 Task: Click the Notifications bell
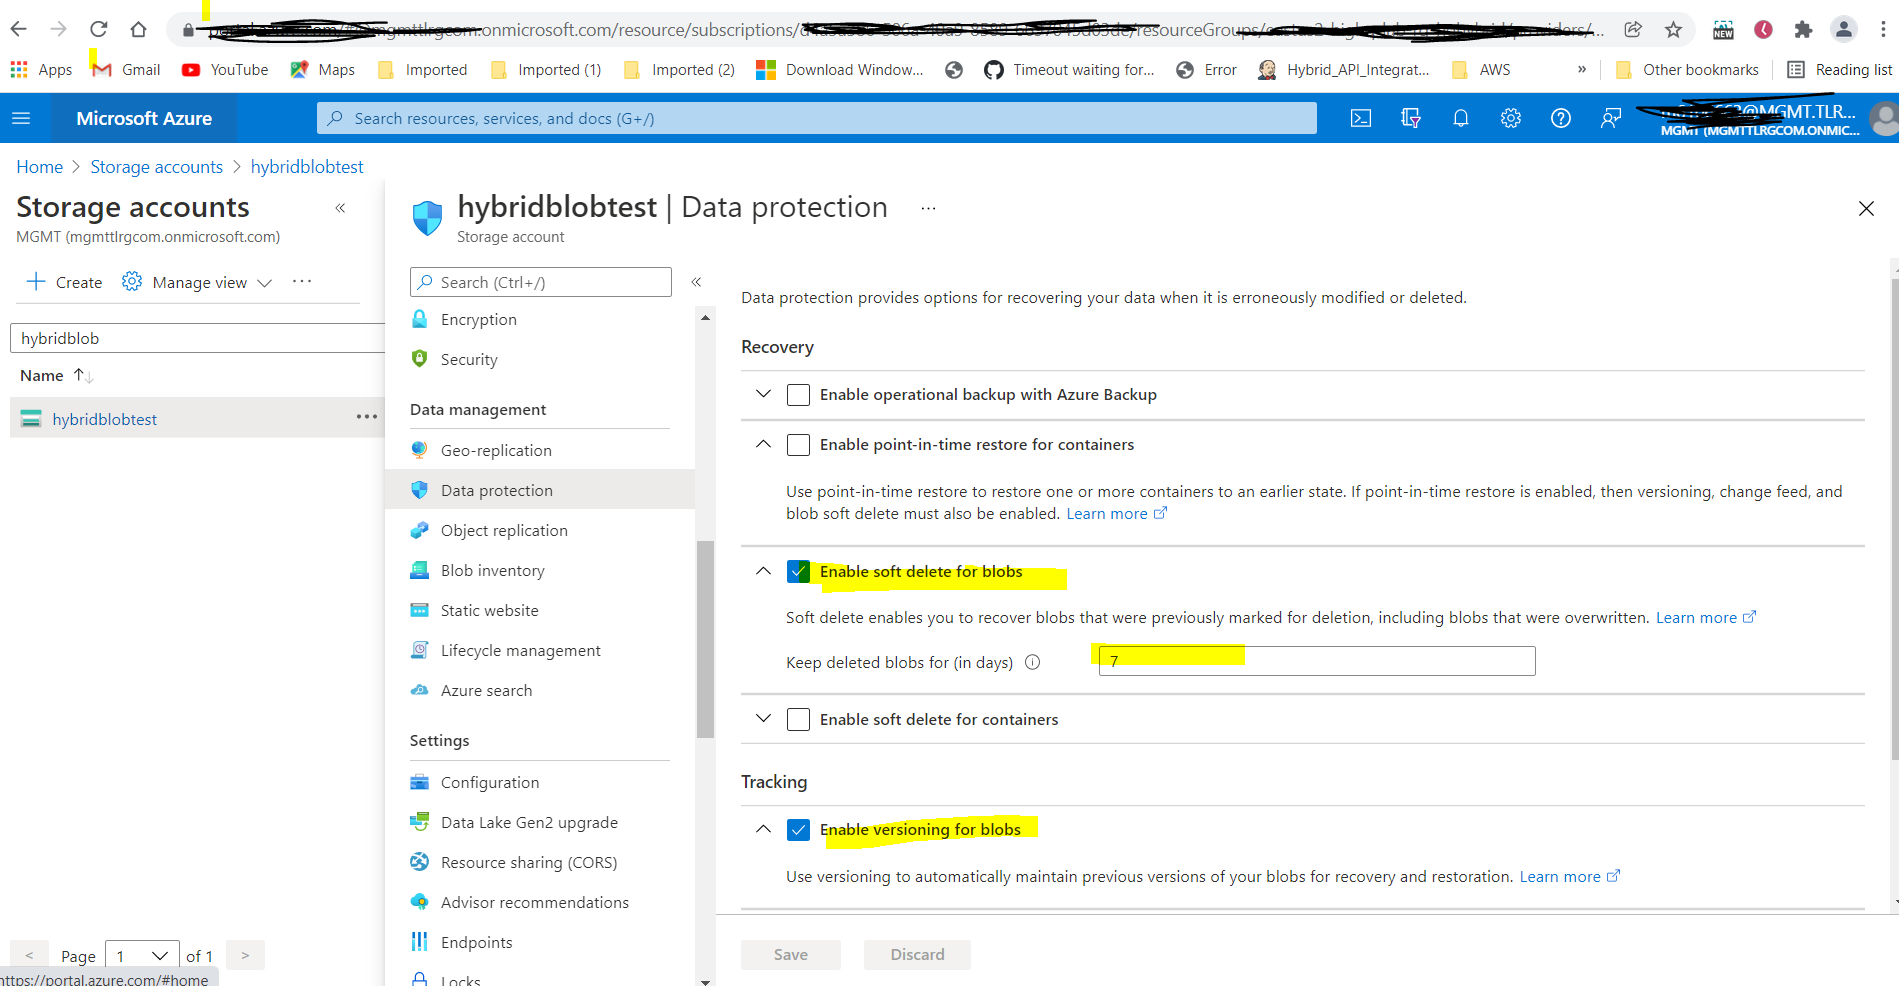click(1461, 118)
